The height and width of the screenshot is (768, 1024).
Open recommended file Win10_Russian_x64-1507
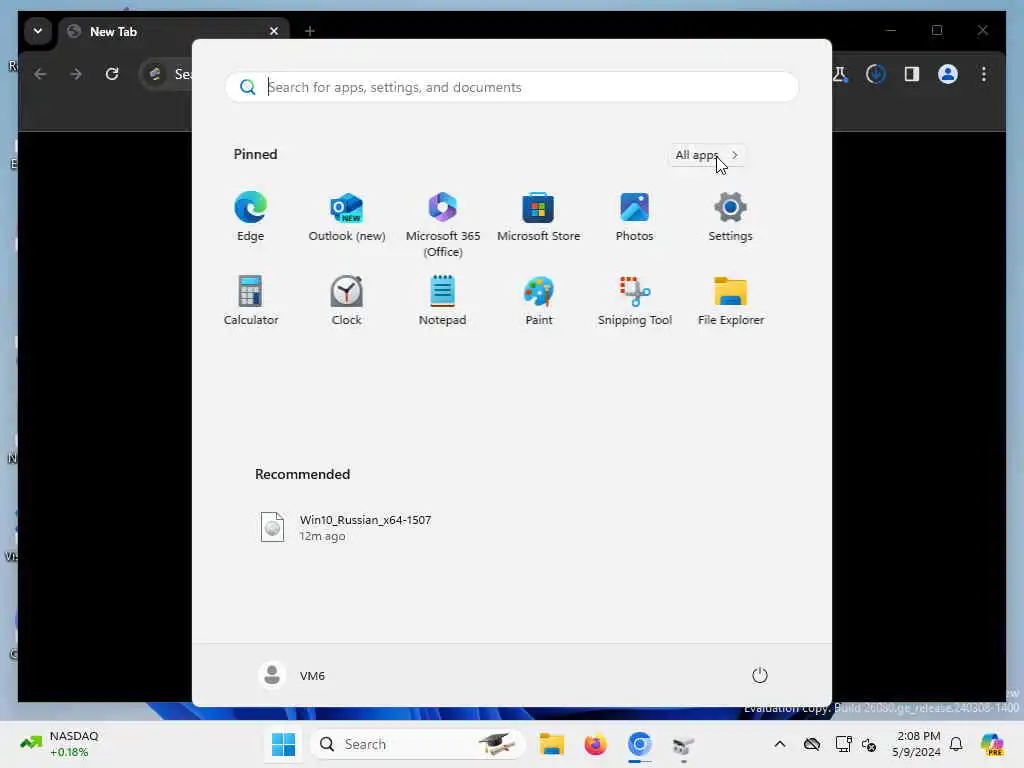click(x=346, y=527)
